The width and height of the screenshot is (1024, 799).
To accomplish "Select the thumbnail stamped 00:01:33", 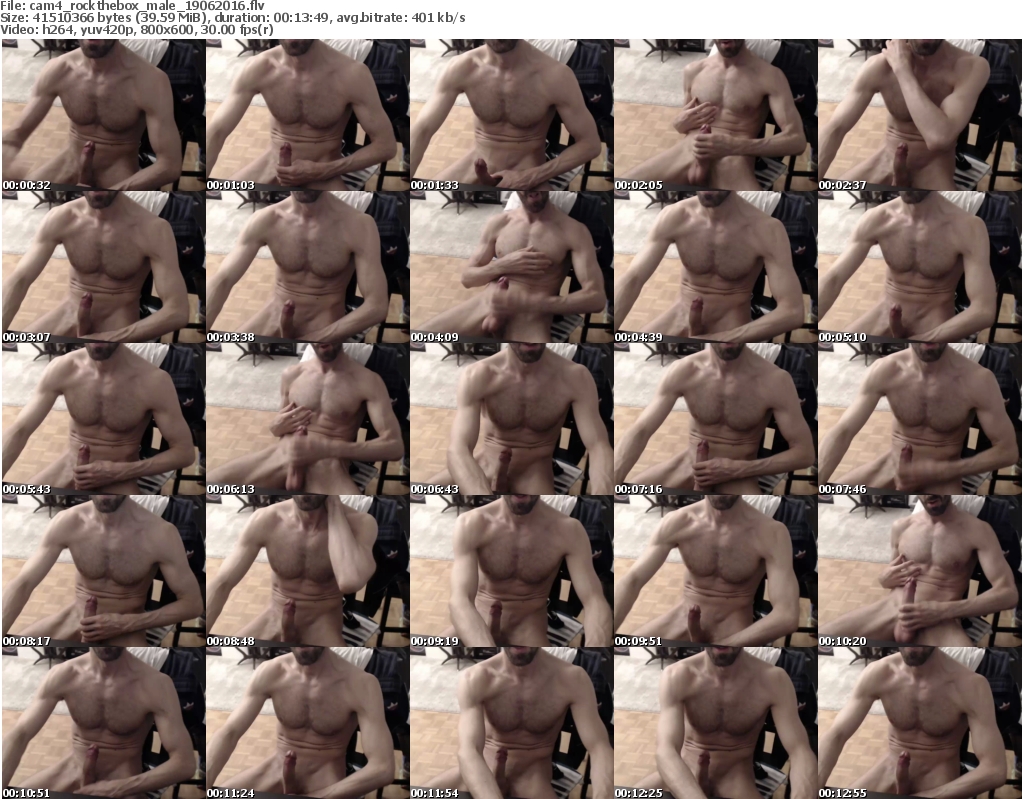I will 511,115.
